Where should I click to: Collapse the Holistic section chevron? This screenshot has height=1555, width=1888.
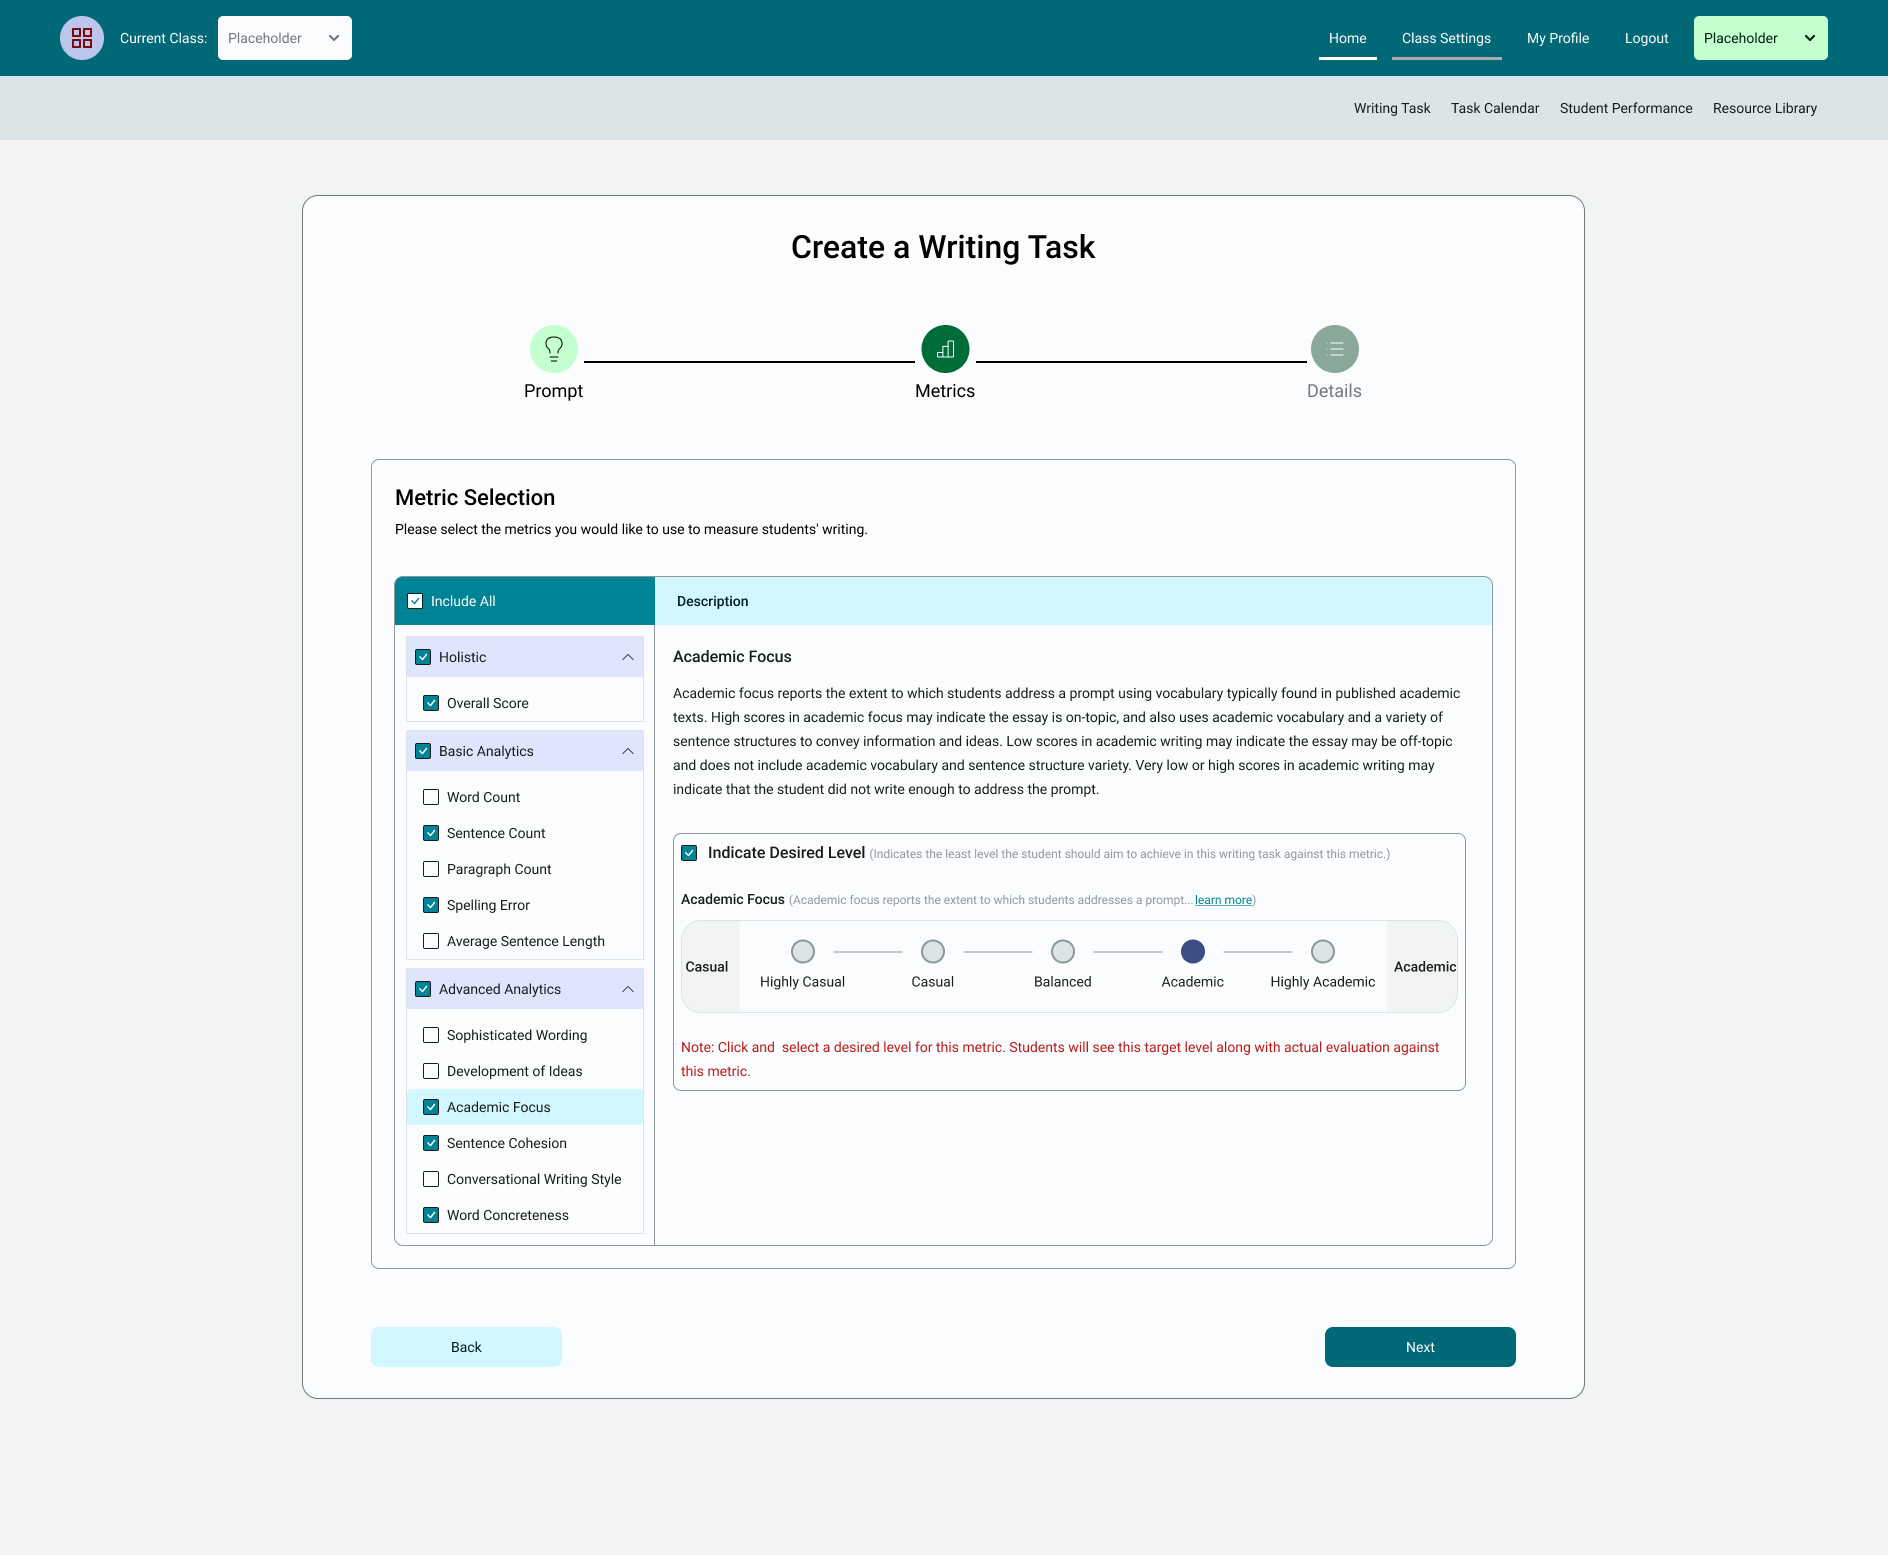(628, 657)
